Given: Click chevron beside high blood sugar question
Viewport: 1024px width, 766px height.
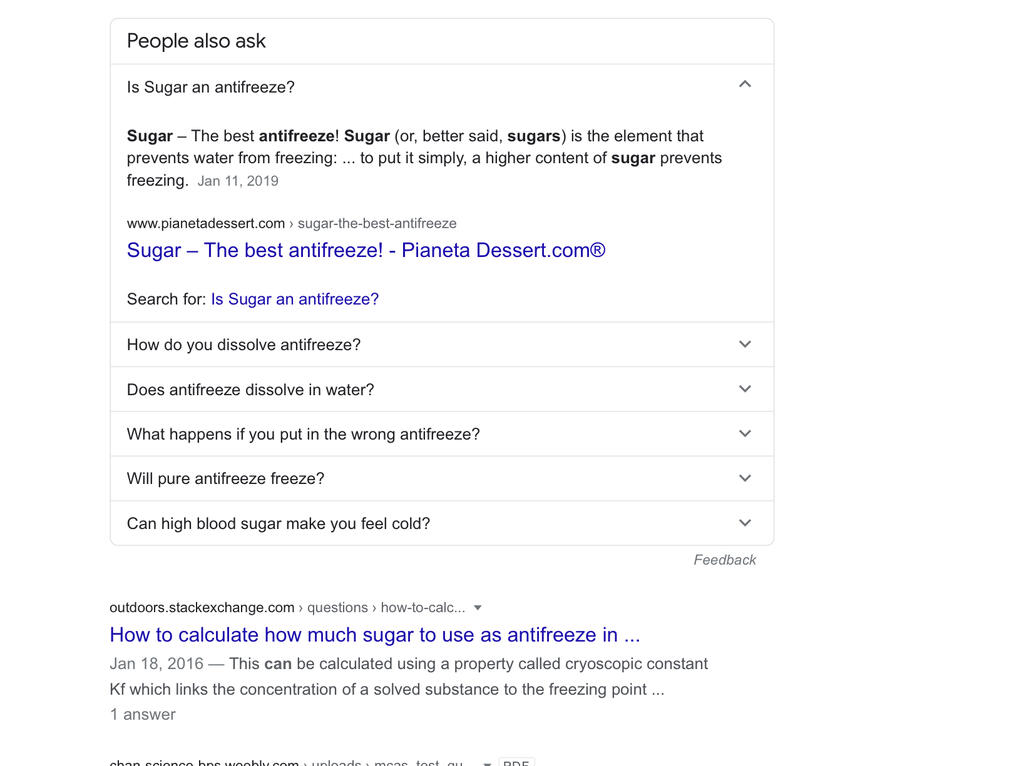Looking at the screenshot, I should click(744, 523).
